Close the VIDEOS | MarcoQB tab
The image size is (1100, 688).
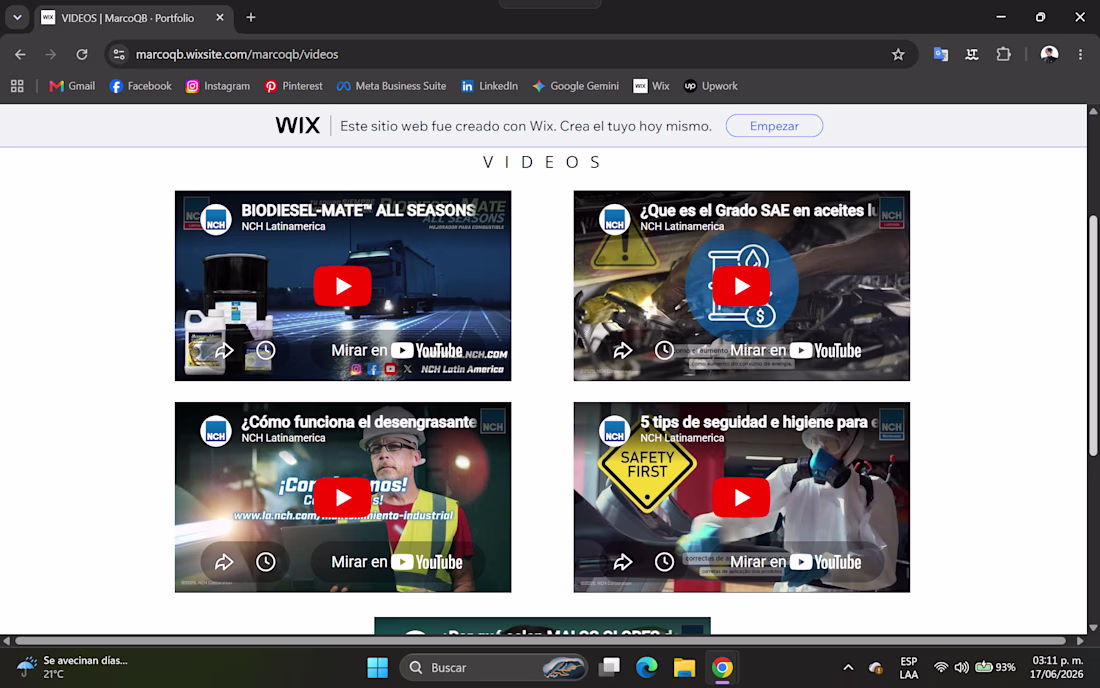click(220, 18)
